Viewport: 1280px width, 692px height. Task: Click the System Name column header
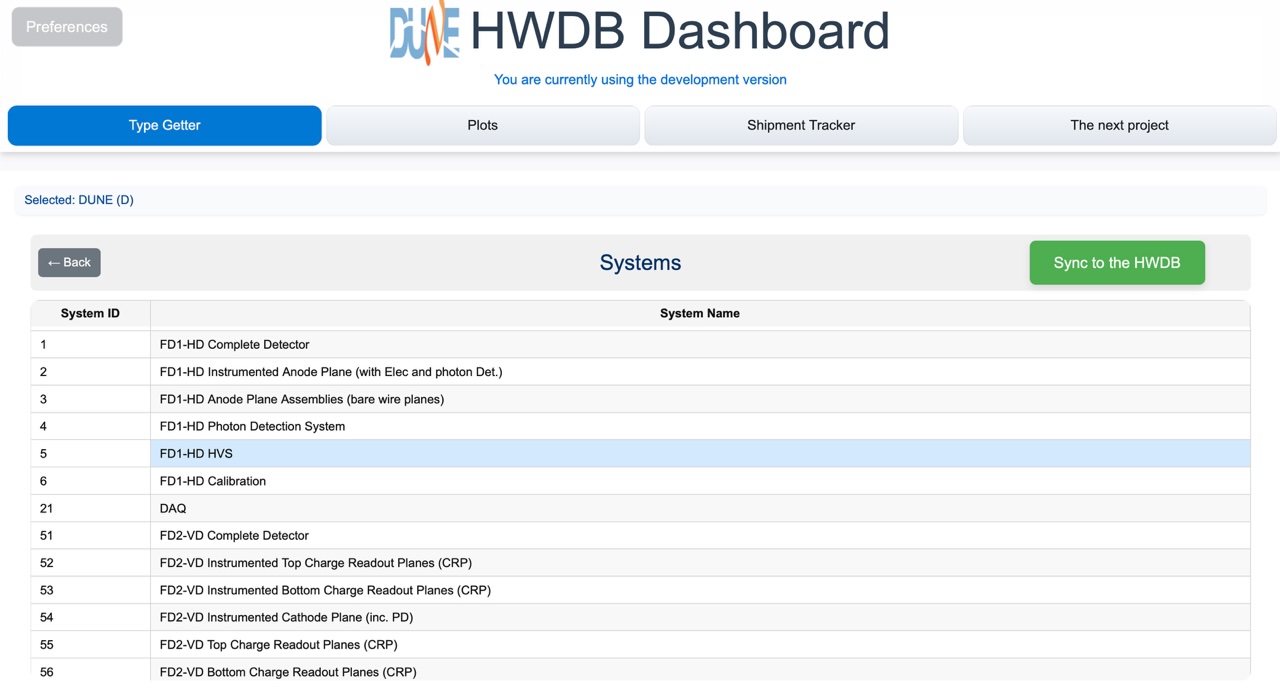699,313
